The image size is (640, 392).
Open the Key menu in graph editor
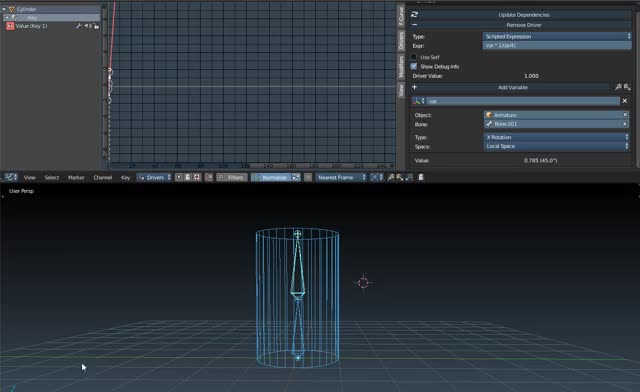125,178
